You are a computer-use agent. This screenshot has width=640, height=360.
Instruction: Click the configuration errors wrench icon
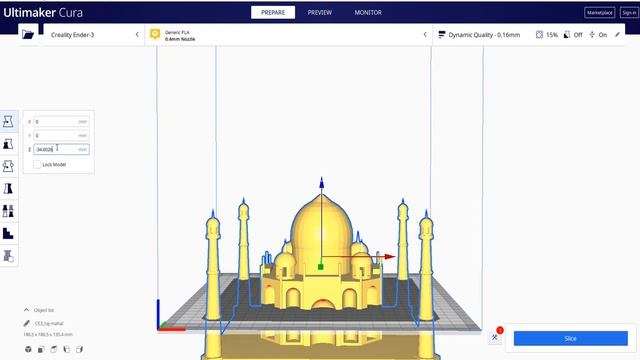[x=495, y=337]
